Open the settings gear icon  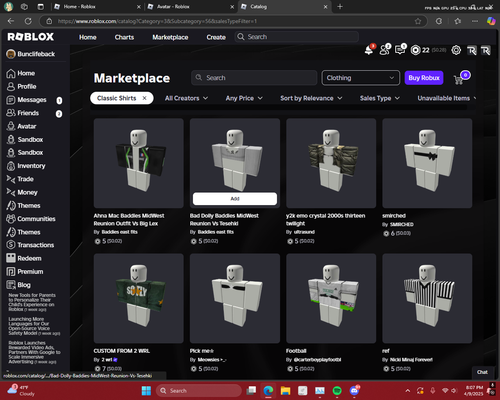(x=456, y=50)
